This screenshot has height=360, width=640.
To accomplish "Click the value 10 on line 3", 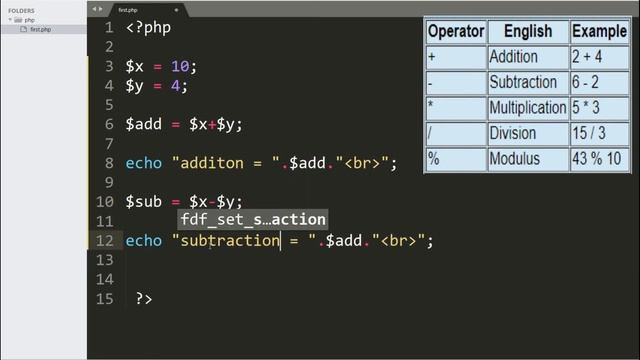I will (x=180, y=66).
